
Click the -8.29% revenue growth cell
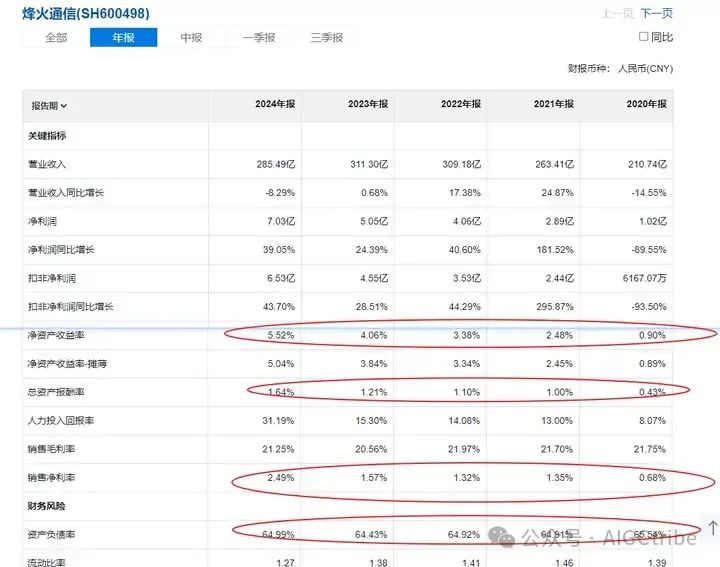[x=280, y=193]
